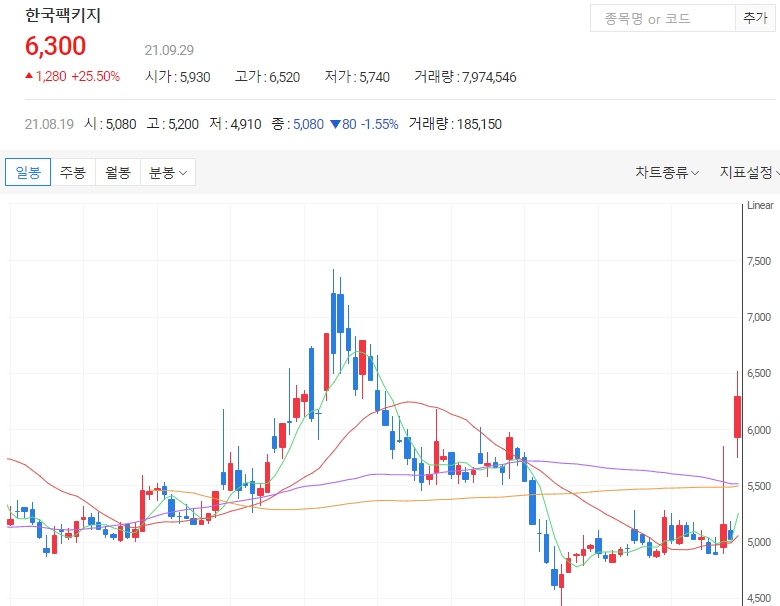Image resolution: width=780 pixels, height=606 pixels.
Task: Click the 거래량 7,974,546 value
Action: coord(465,77)
